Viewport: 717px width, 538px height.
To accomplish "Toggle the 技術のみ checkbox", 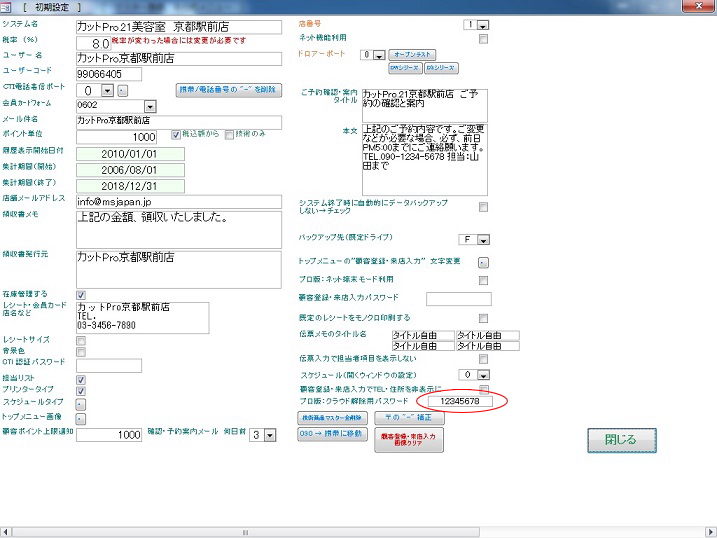I will tap(229, 135).
